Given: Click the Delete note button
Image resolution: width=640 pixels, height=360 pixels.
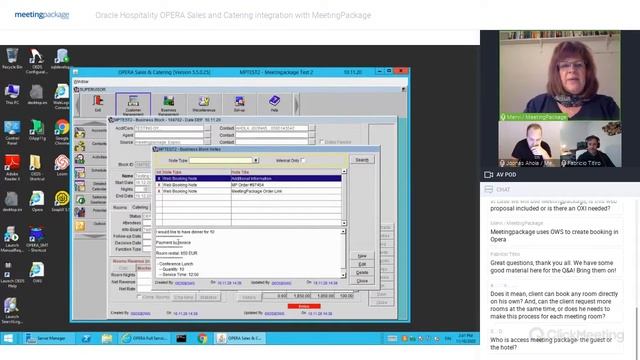Looking at the screenshot, I should click(362, 273).
